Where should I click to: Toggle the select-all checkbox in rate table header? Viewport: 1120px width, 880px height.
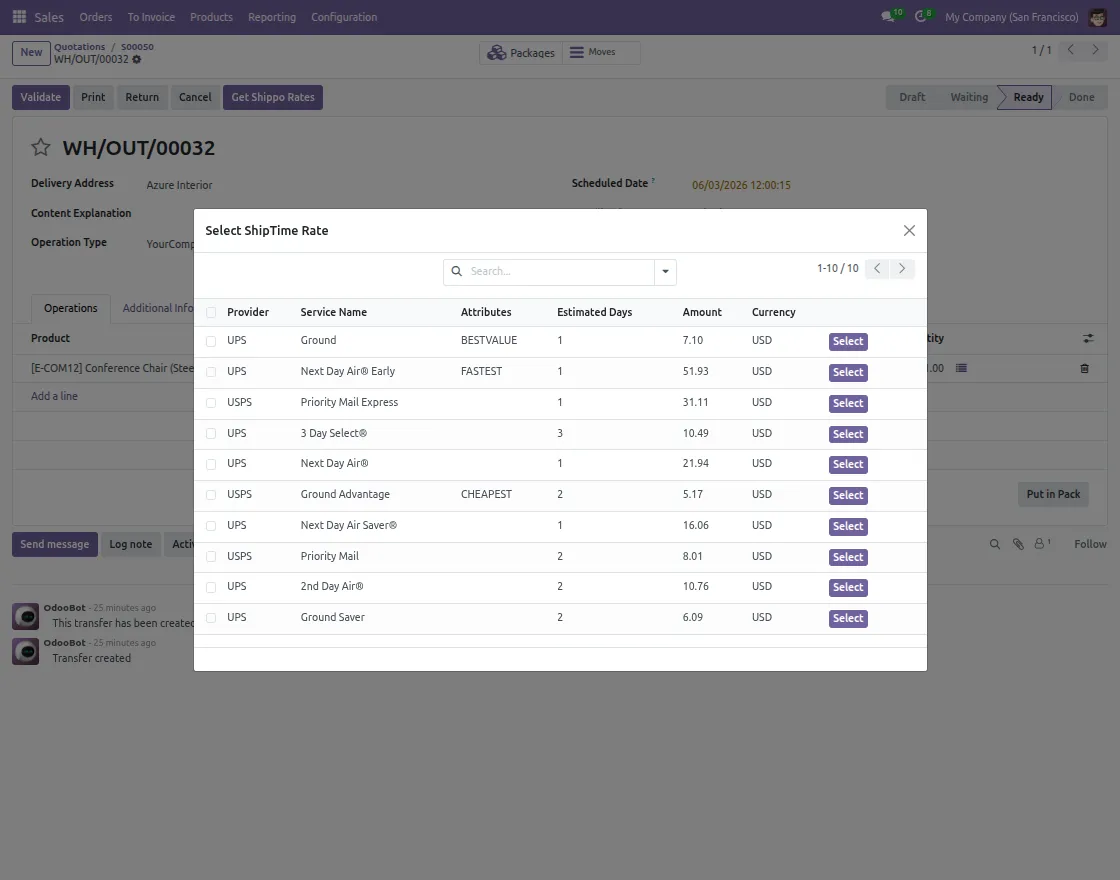(x=211, y=313)
